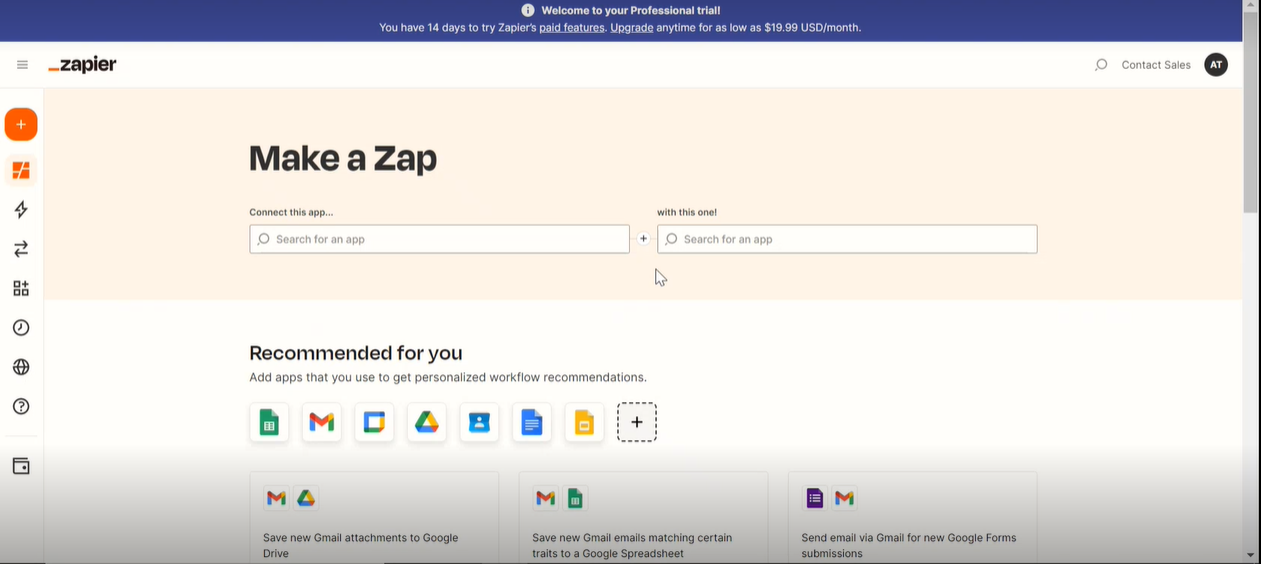Screen dimensions: 1261x564
Task: Select the Google Sheets recommended app icon
Action: (x=269, y=423)
